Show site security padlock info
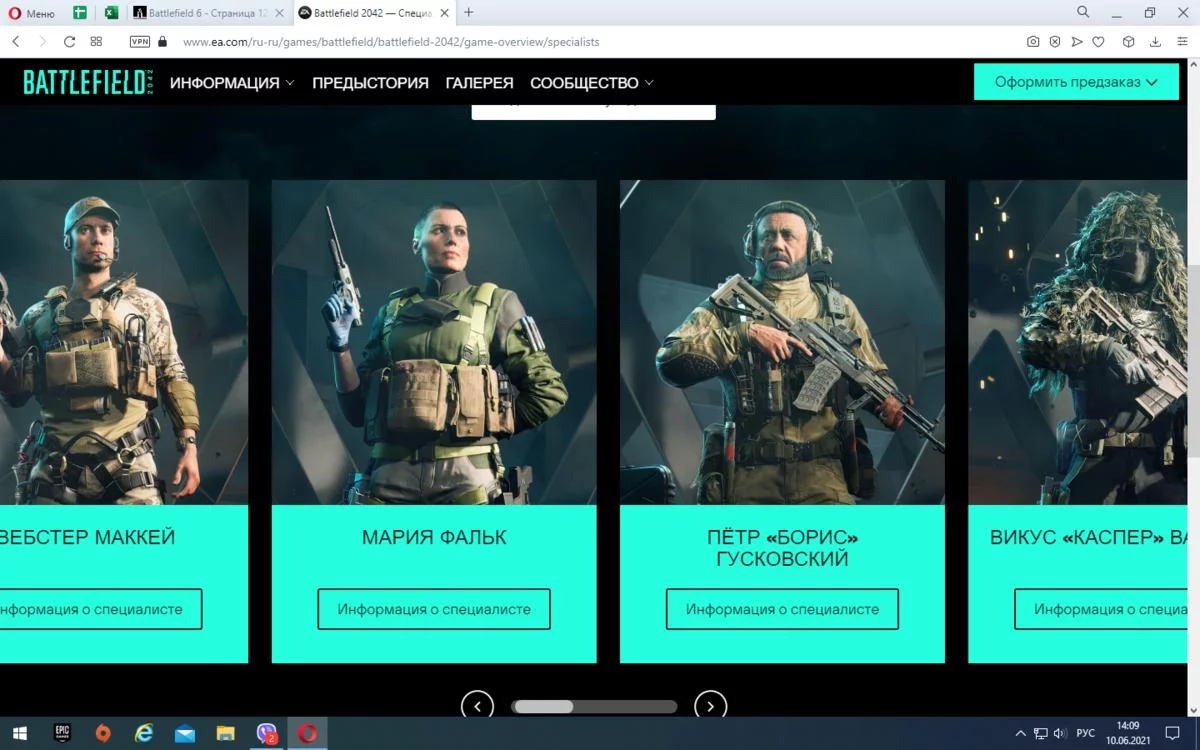This screenshot has height=750, width=1200. point(163,42)
